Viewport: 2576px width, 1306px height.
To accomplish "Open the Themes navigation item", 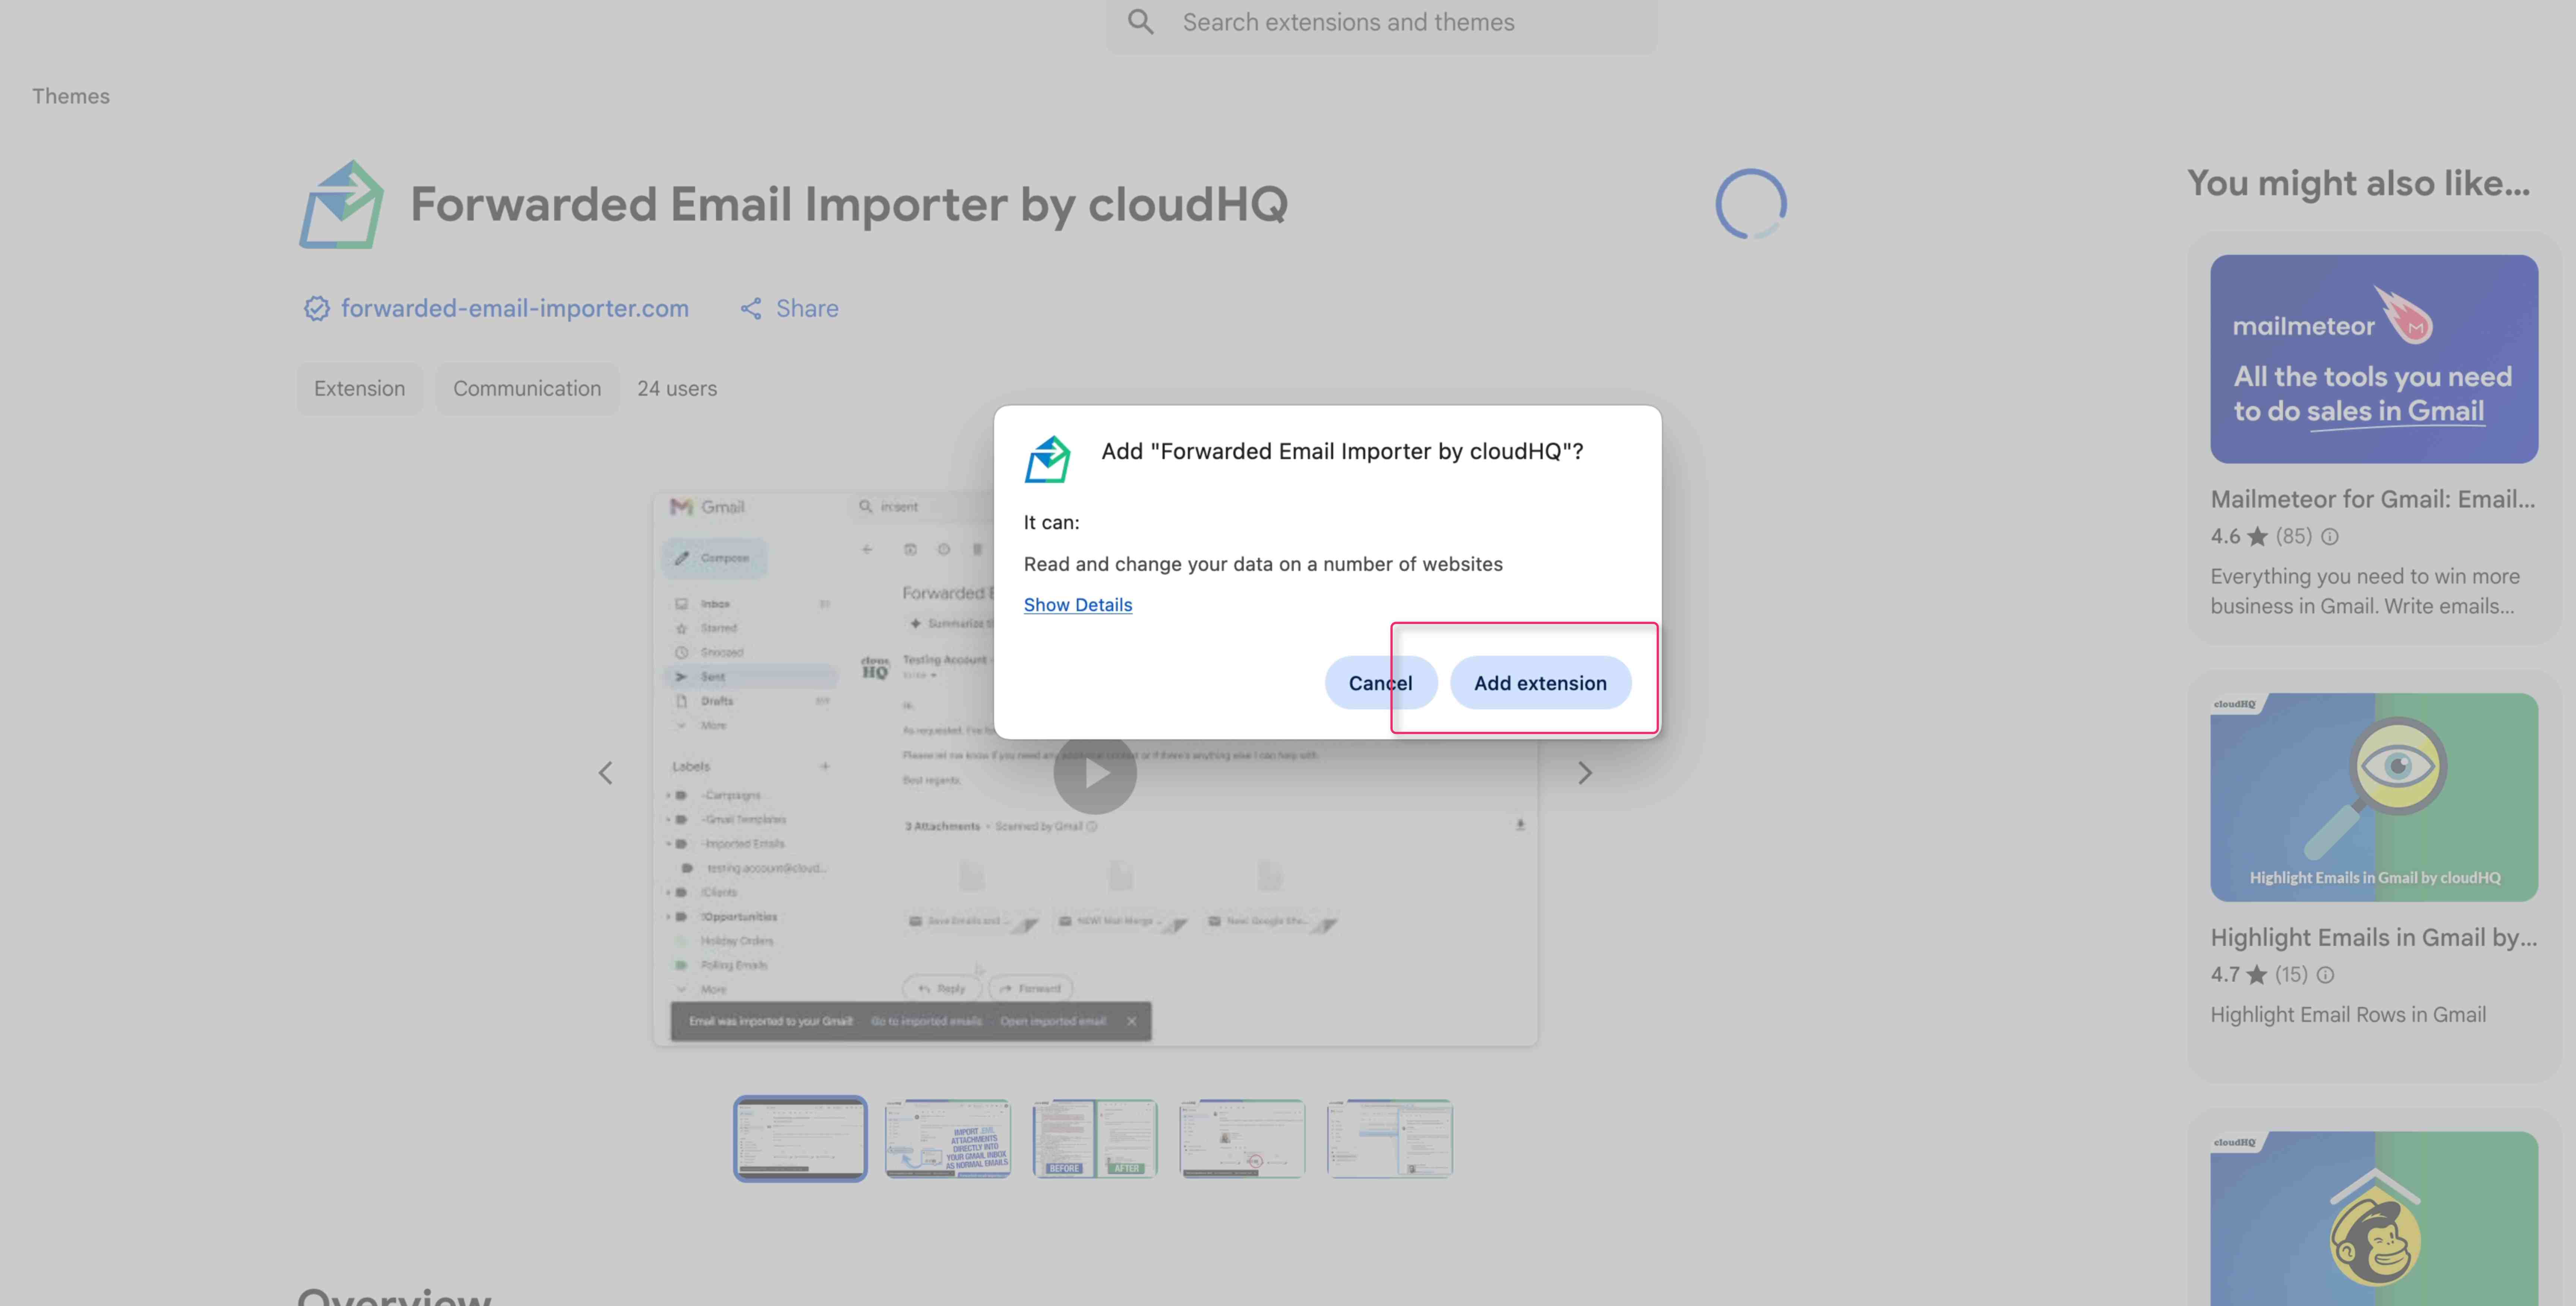I will (x=71, y=96).
